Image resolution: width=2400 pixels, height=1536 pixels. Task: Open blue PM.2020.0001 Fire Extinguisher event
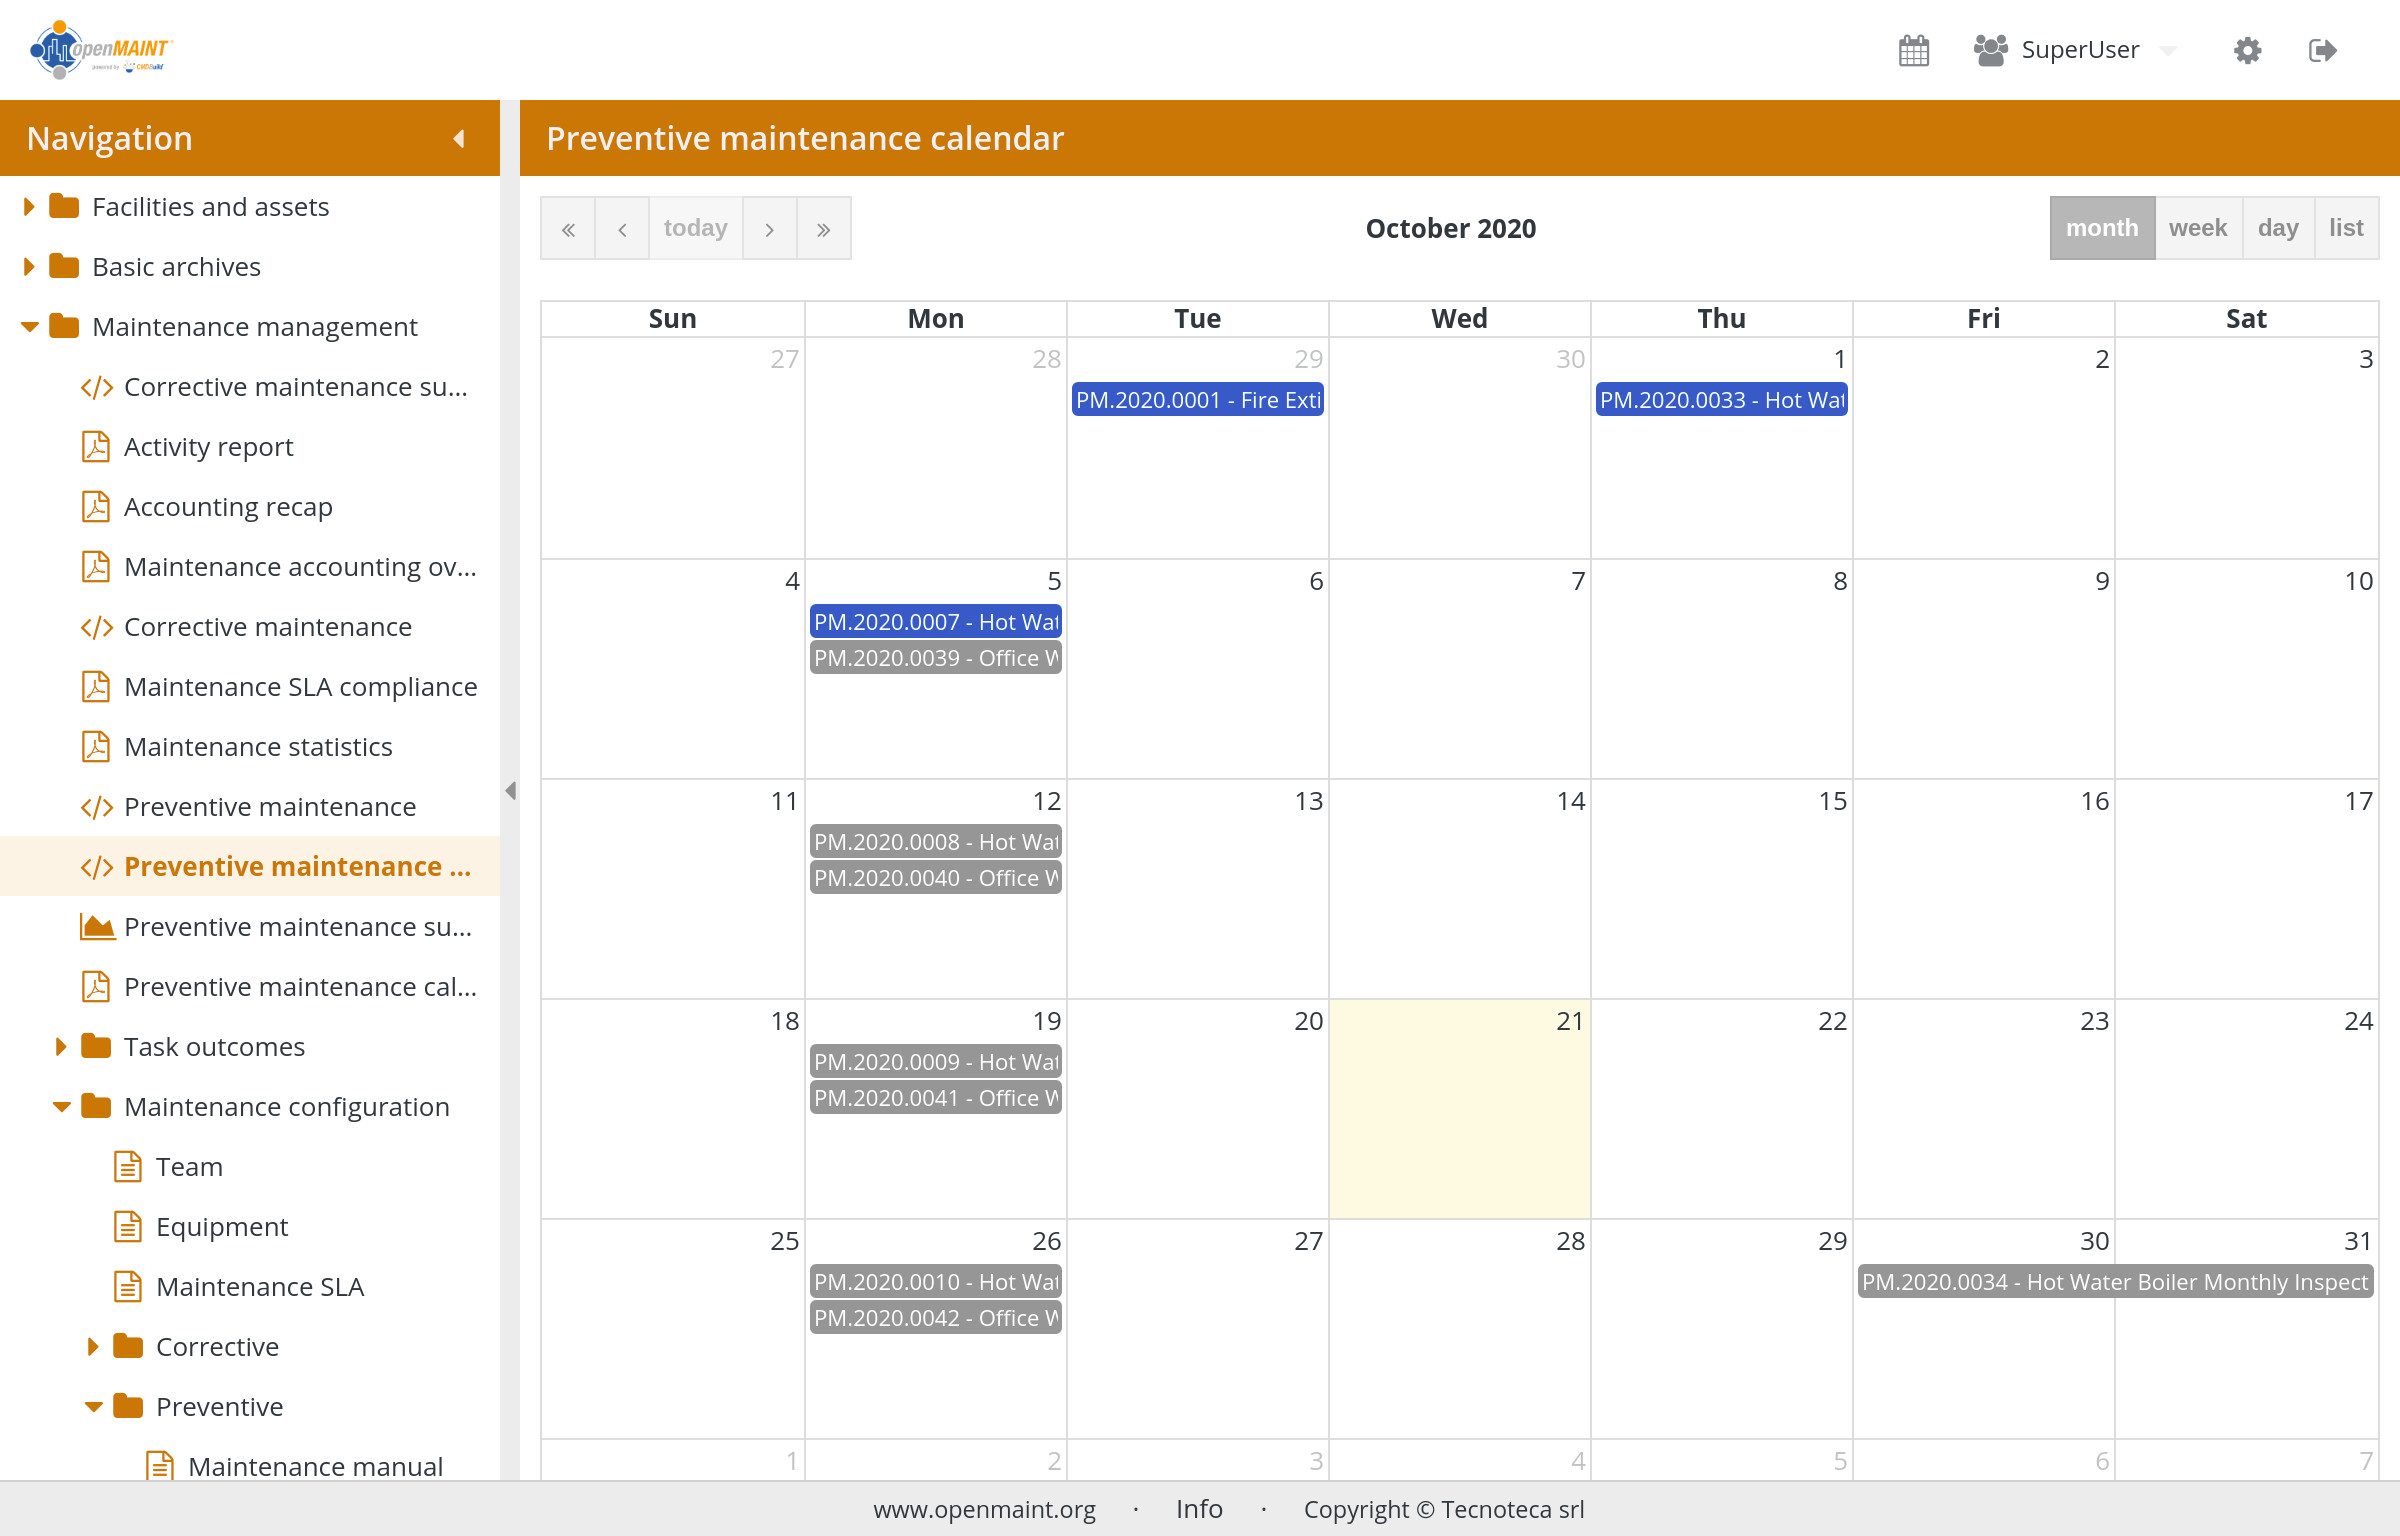pos(1197,400)
